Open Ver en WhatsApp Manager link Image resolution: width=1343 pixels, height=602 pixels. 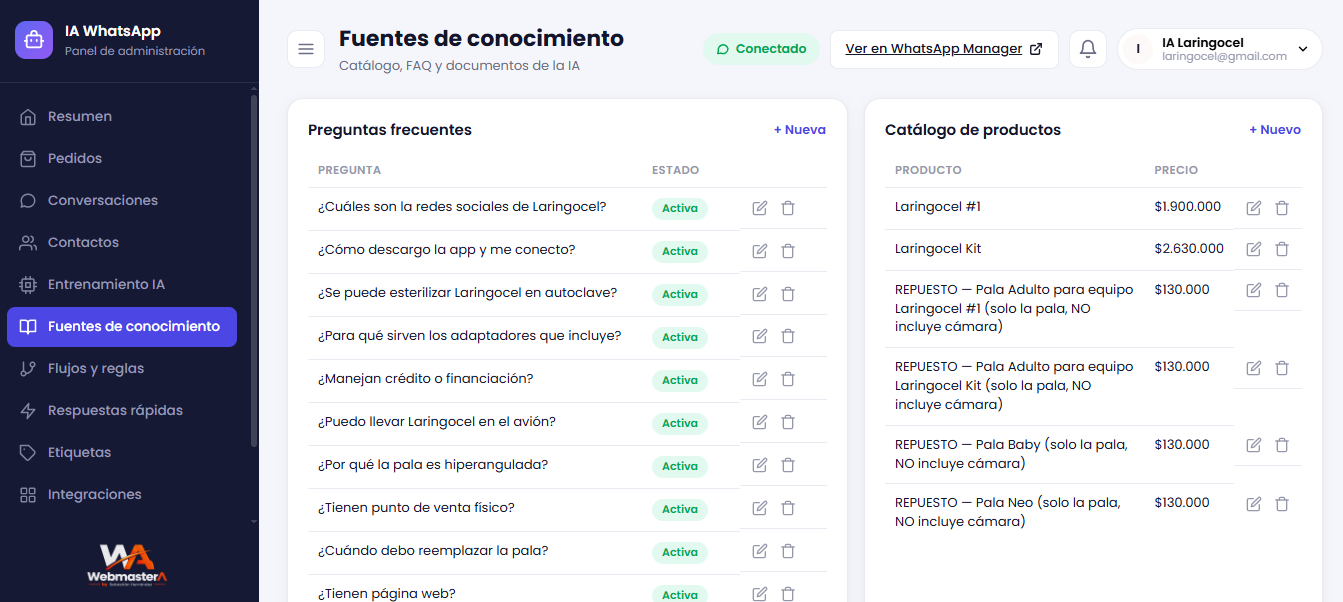944,49
